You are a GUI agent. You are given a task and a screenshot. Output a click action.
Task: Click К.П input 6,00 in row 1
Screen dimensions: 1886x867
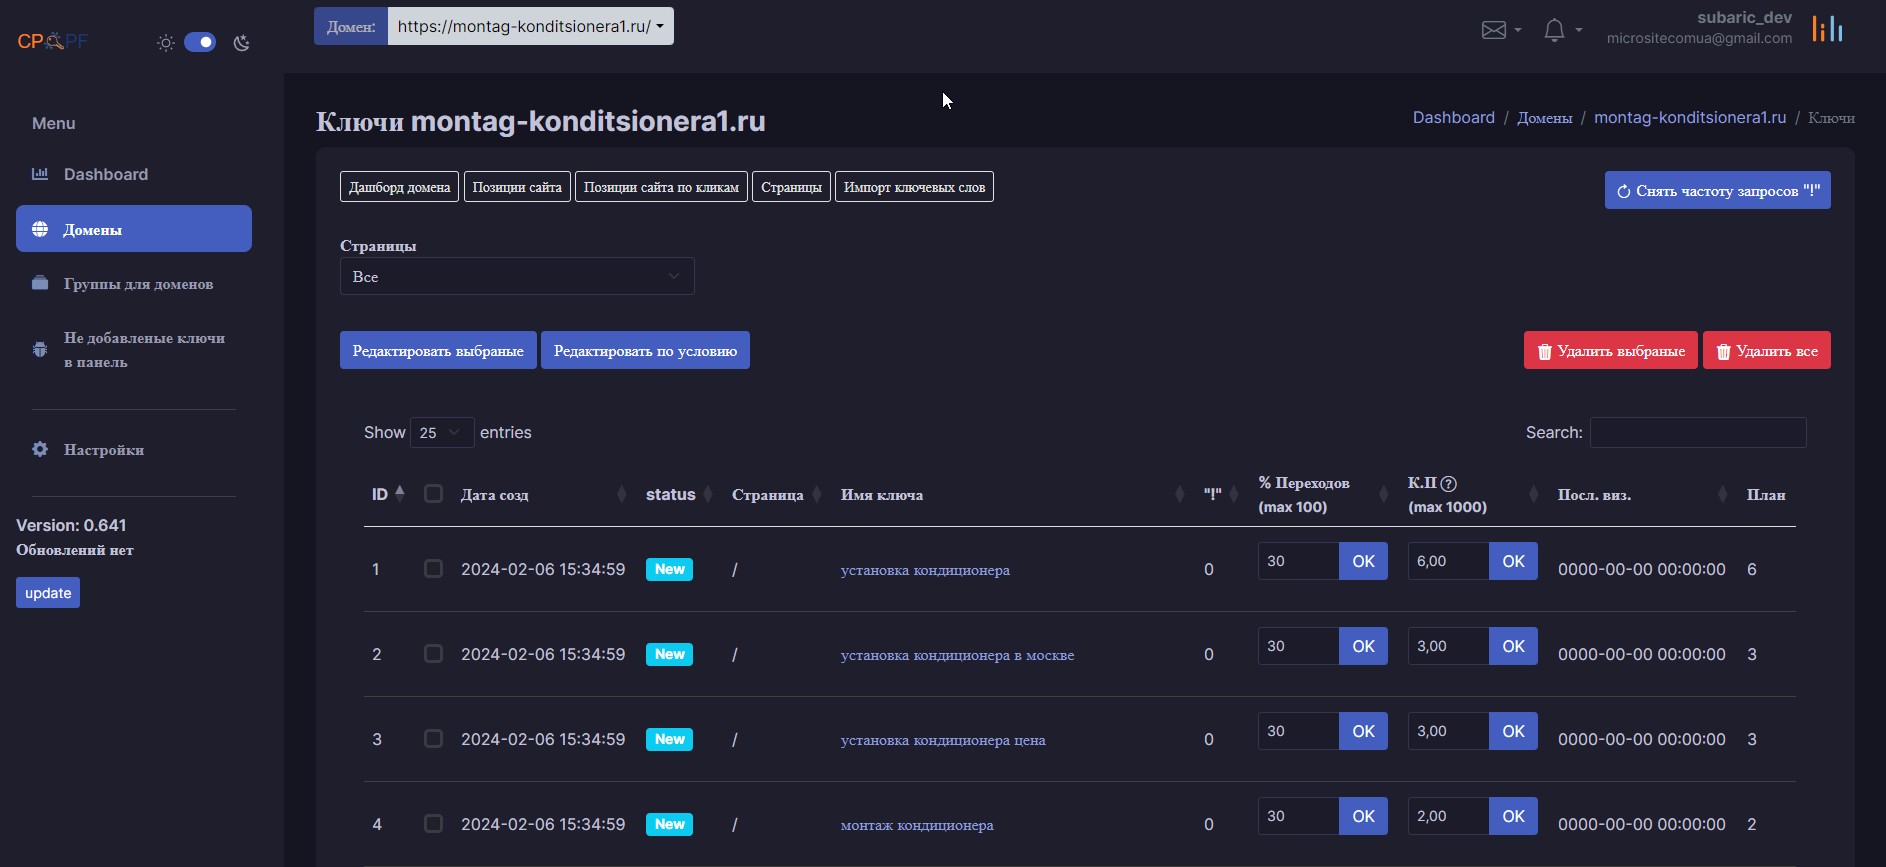point(1448,561)
